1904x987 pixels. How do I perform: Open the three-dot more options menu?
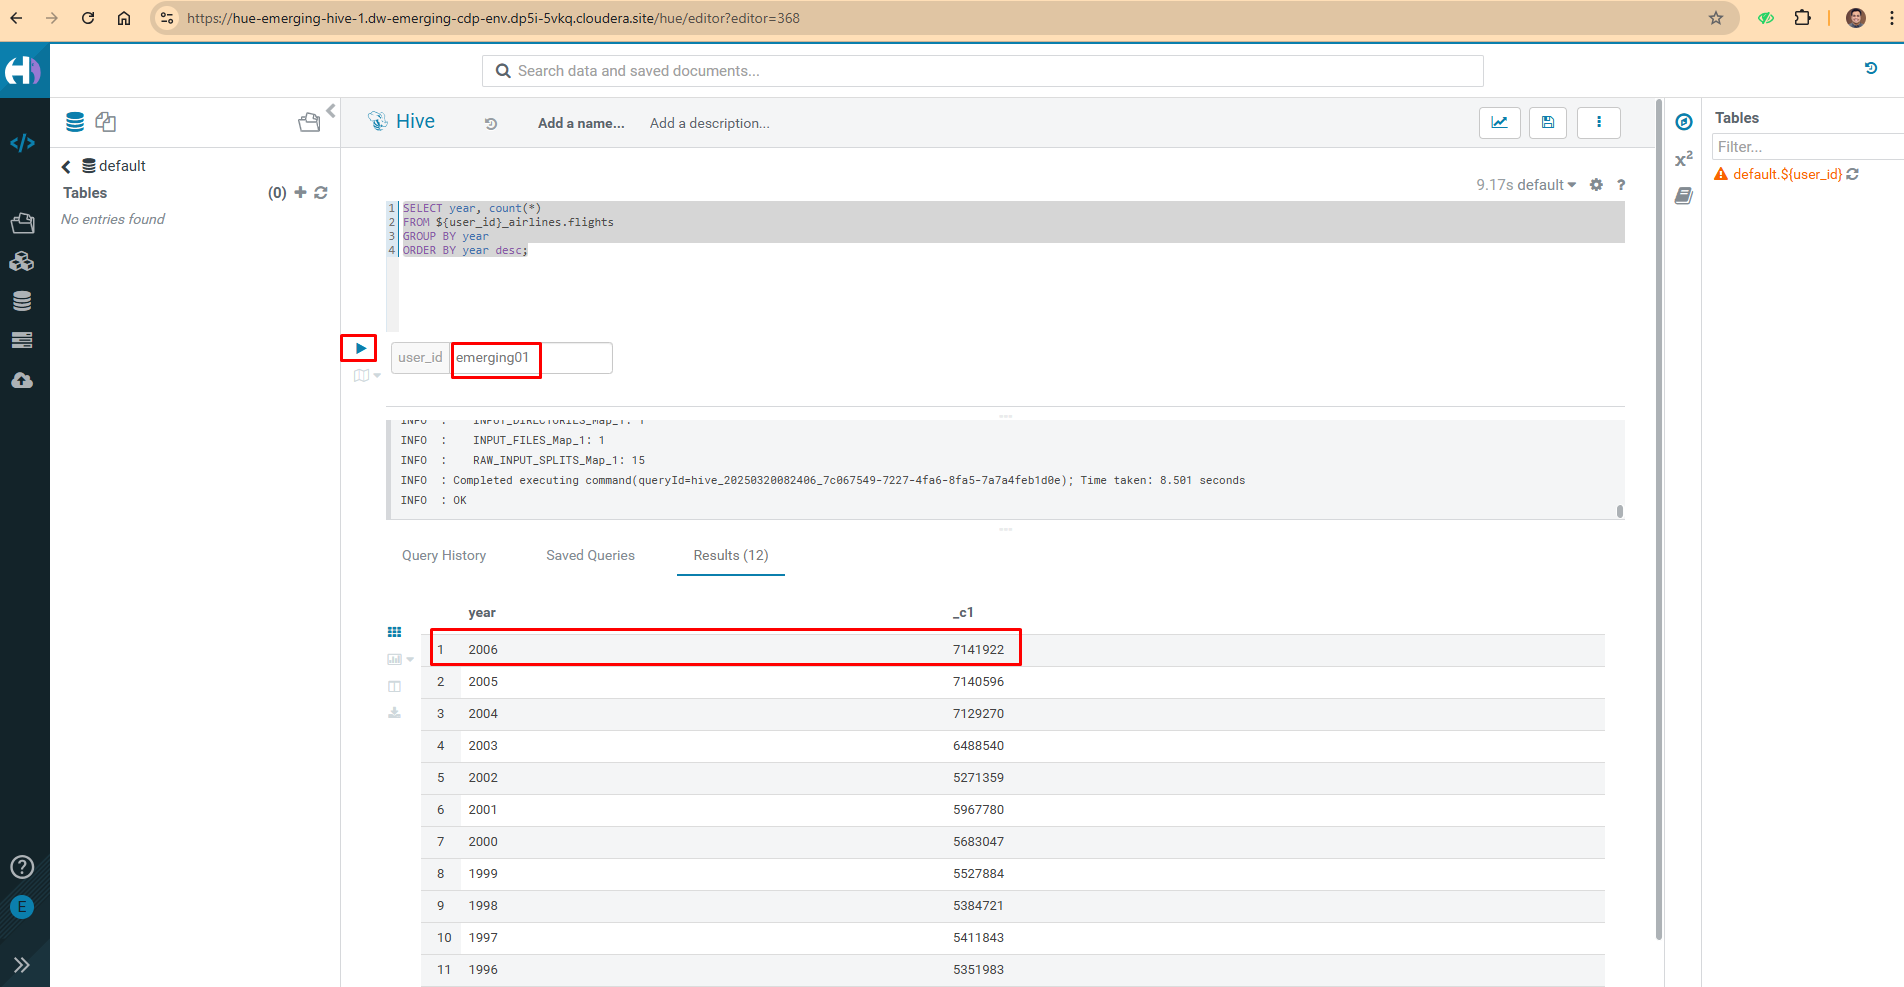(1599, 122)
